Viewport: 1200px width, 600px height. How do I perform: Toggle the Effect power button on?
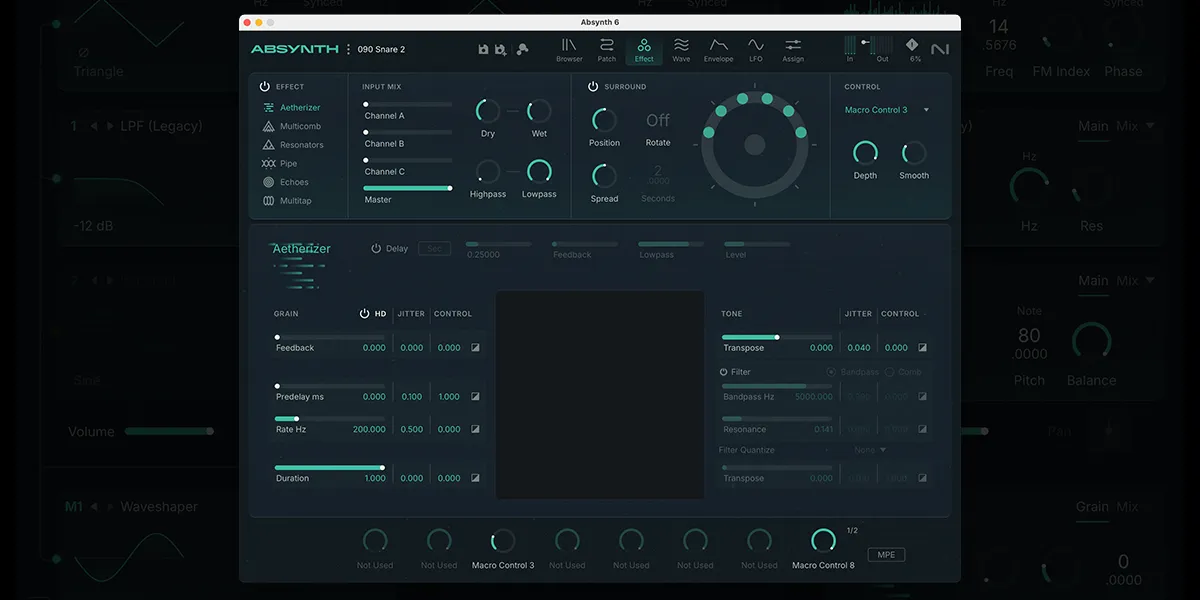pyautogui.click(x=263, y=88)
